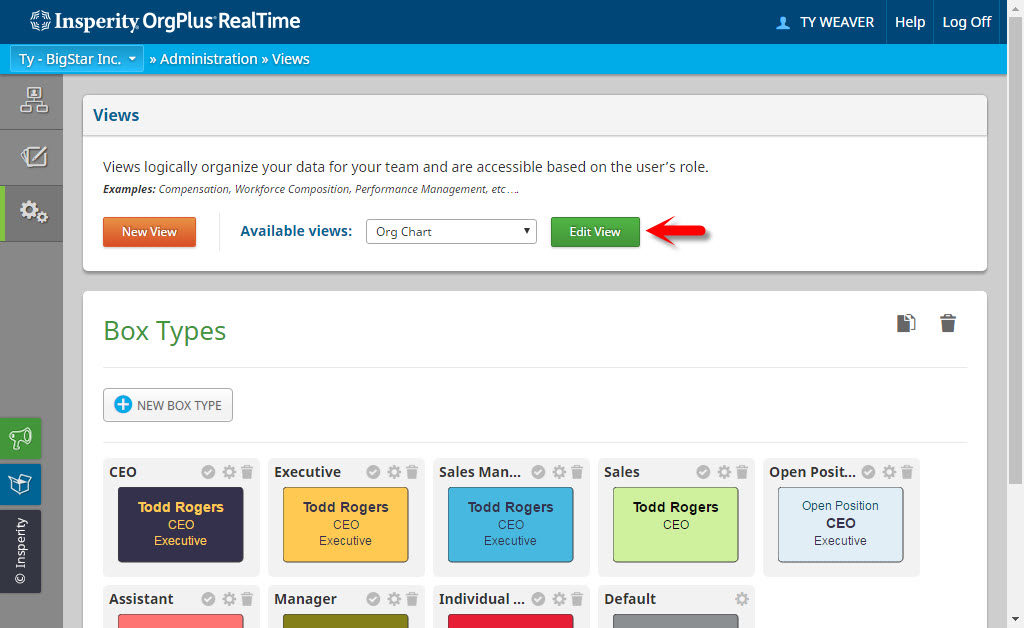
Task: Click the green Edit View button
Action: [595, 232]
